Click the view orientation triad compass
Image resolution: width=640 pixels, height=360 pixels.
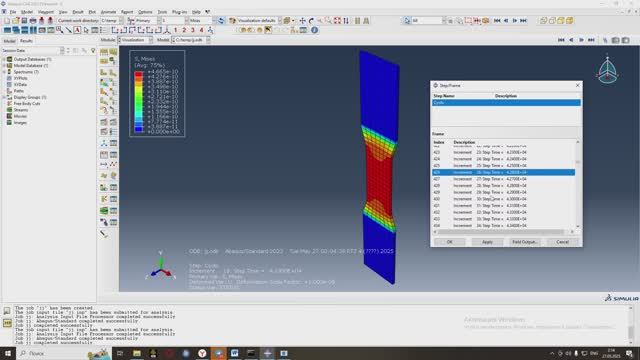(x=607, y=69)
